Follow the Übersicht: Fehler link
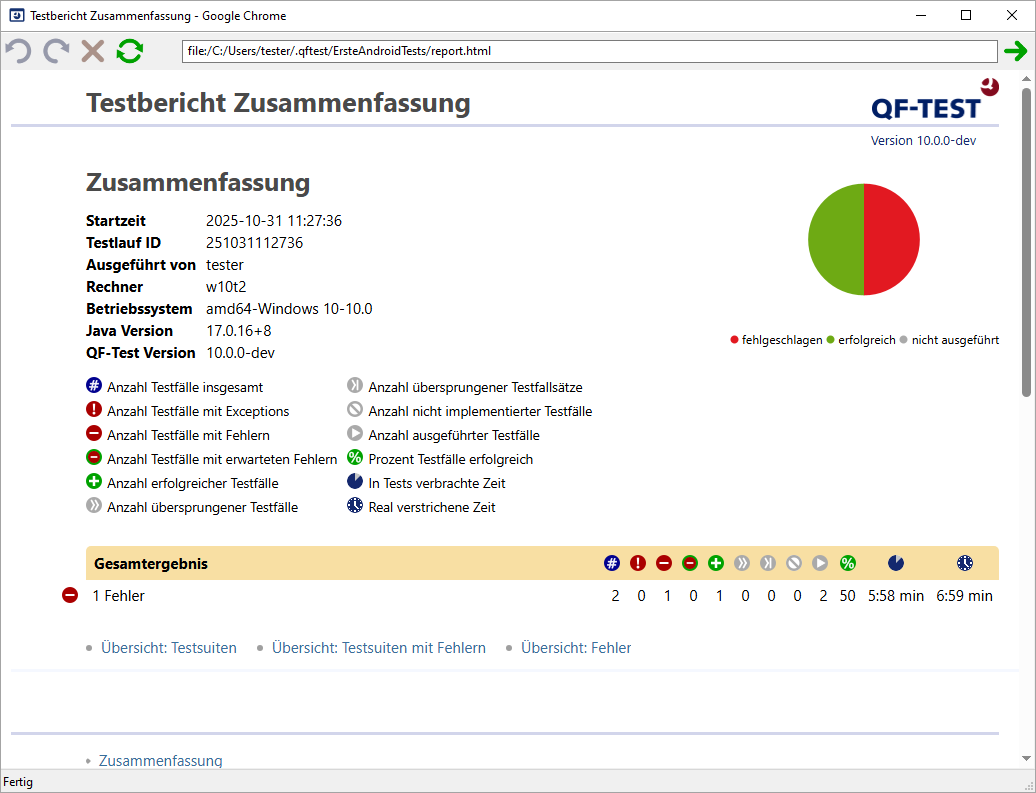Image resolution: width=1036 pixels, height=793 pixels. tap(576, 648)
